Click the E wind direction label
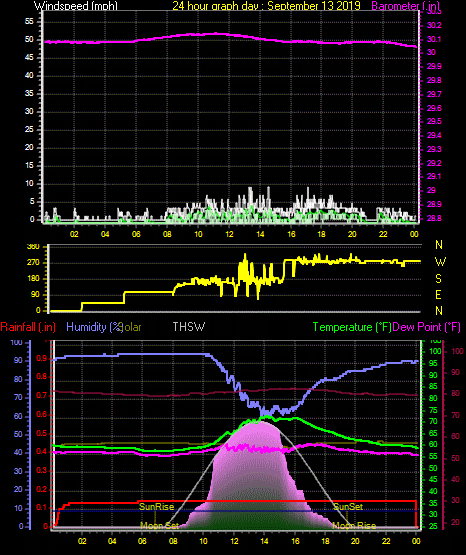466x555 pixels. [x=438, y=294]
